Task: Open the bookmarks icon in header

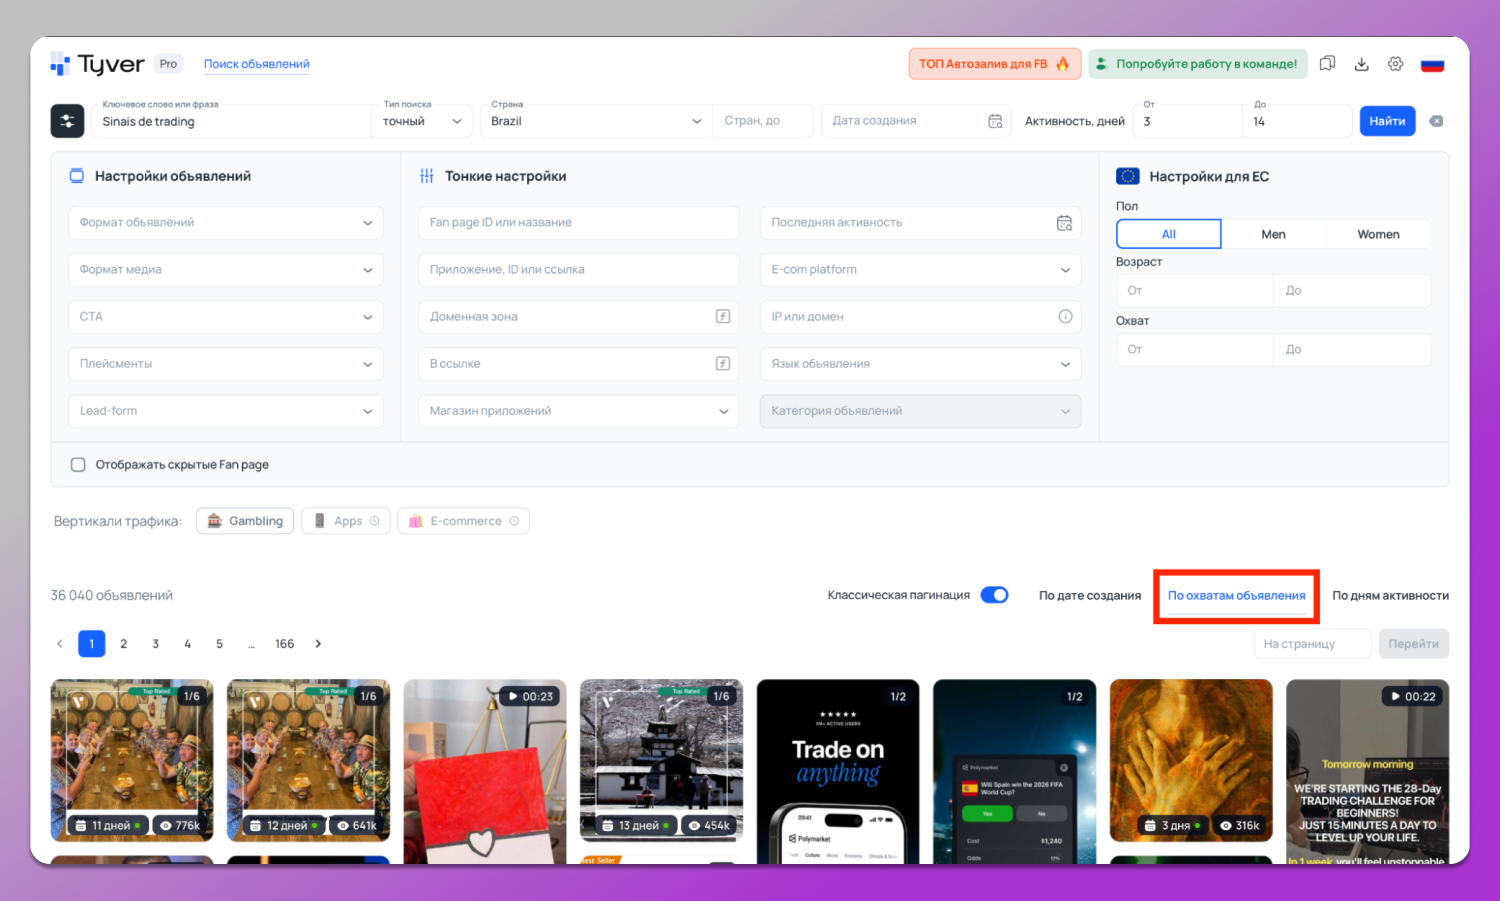Action: click(x=1327, y=64)
